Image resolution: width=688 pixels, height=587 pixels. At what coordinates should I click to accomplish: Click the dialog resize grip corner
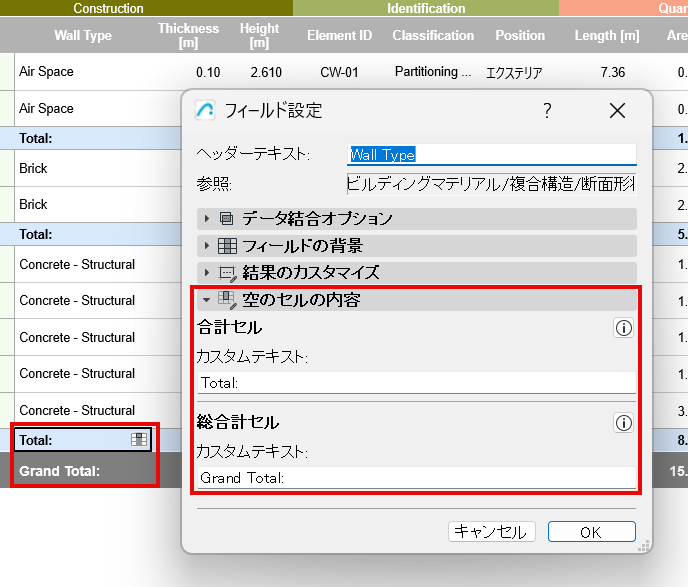pos(643,546)
